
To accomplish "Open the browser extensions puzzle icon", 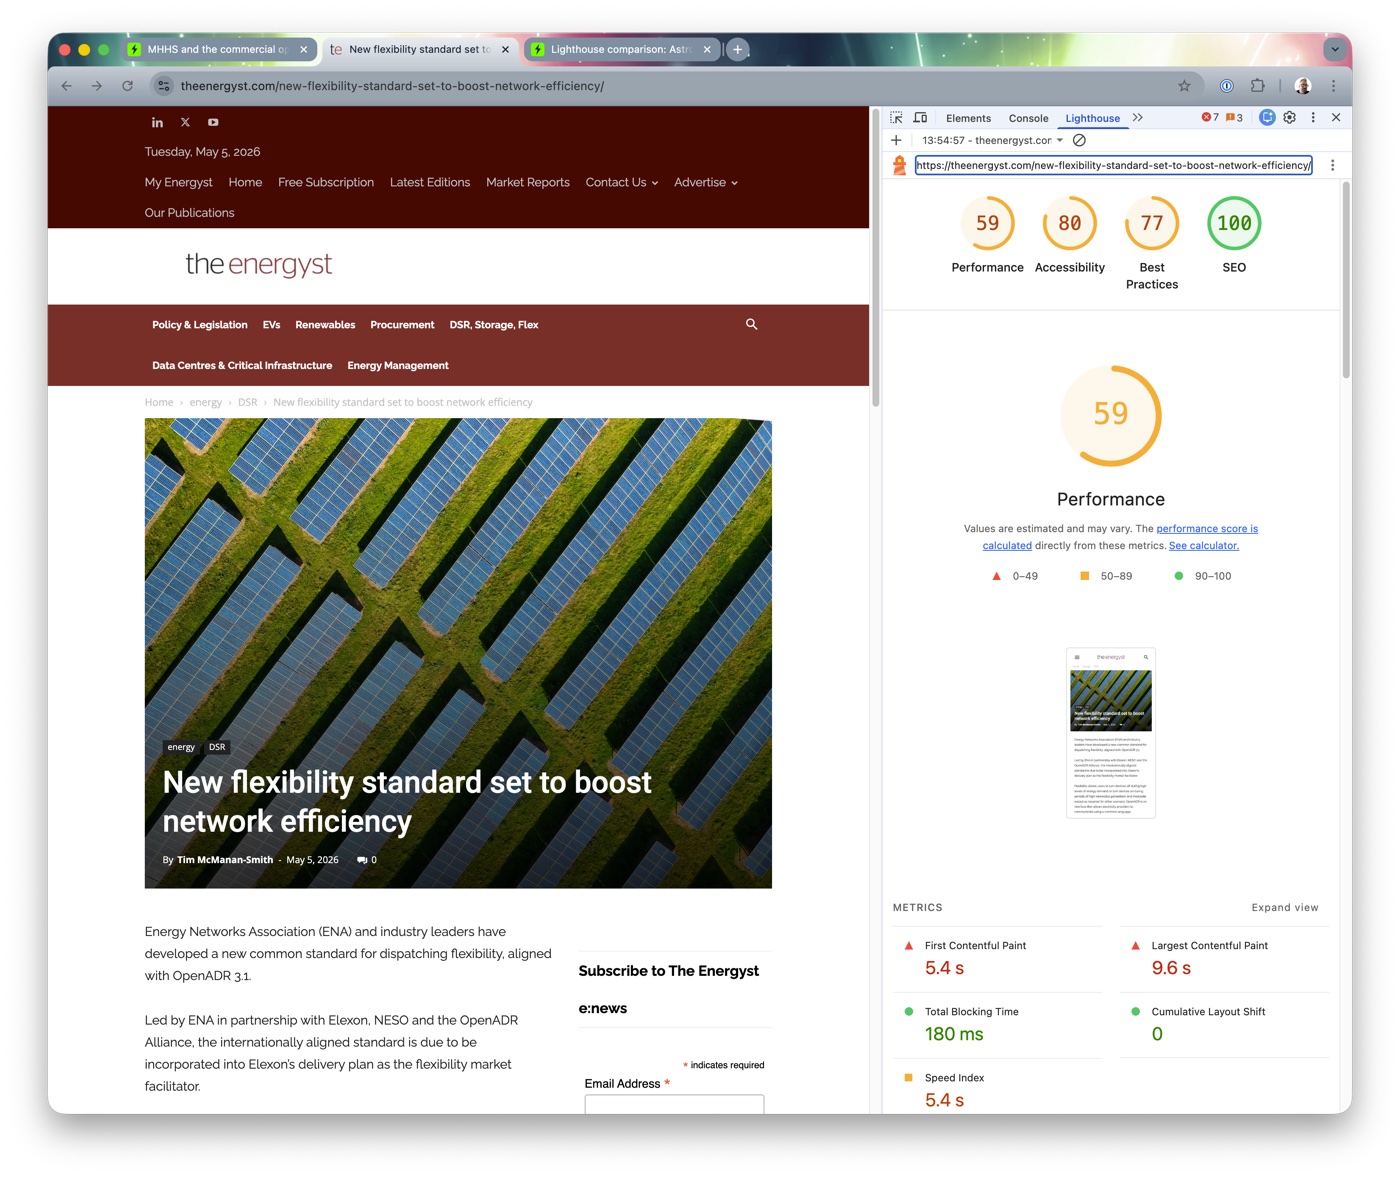I will [1258, 86].
